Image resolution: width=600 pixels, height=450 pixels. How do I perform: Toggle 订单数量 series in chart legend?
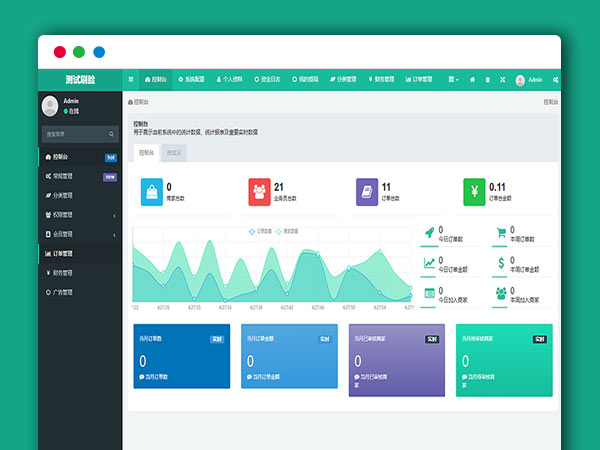[x=258, y=230]
